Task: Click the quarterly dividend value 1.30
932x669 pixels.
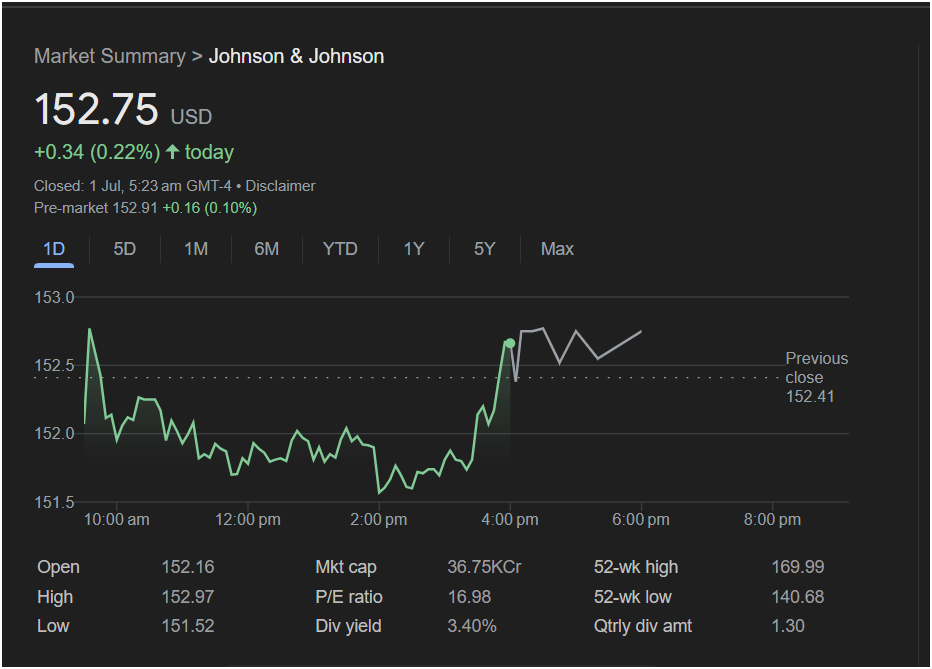Action: tap(788, 626)
